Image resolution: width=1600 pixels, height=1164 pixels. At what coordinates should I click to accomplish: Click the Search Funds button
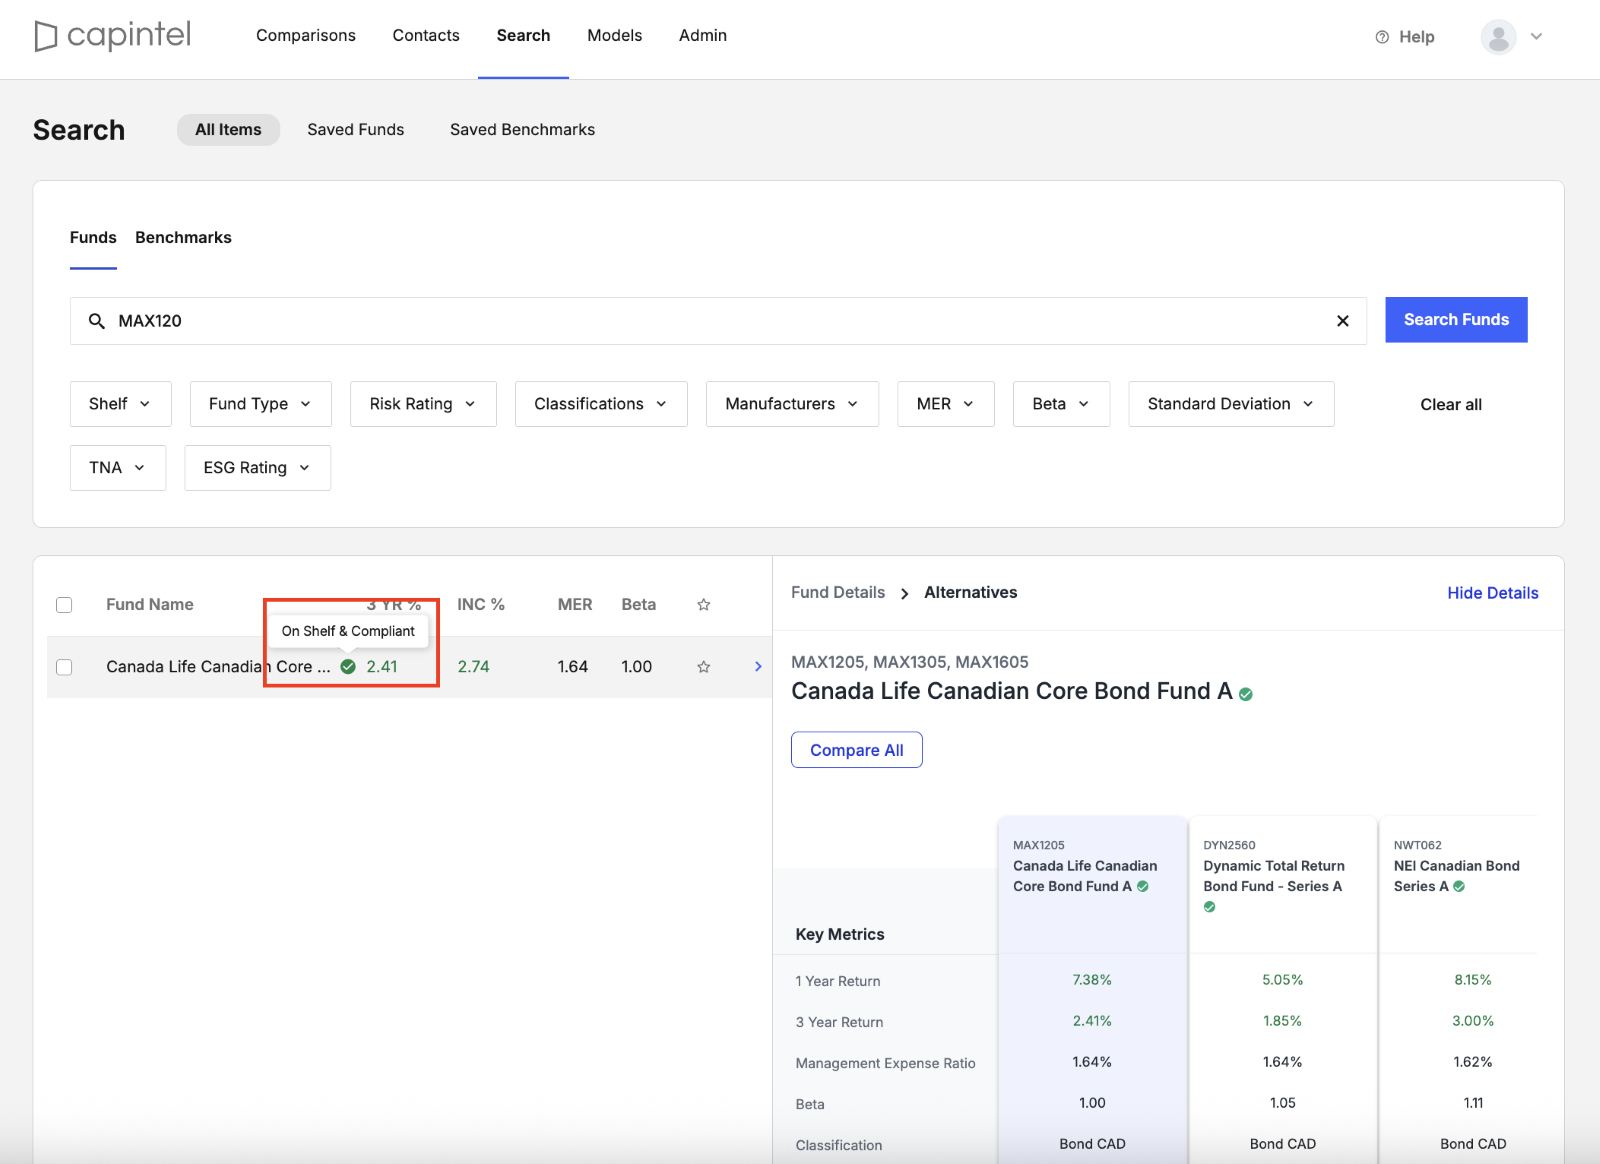point(1456,320)
